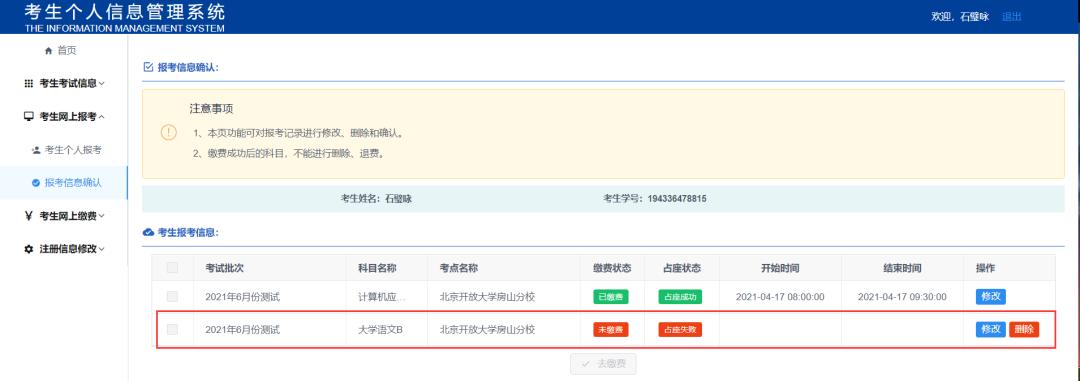Click the cloud icon before 考生报考信息
Viewport: 1080px width, 381px height.
pyautogui.click(x=147, y=233)
